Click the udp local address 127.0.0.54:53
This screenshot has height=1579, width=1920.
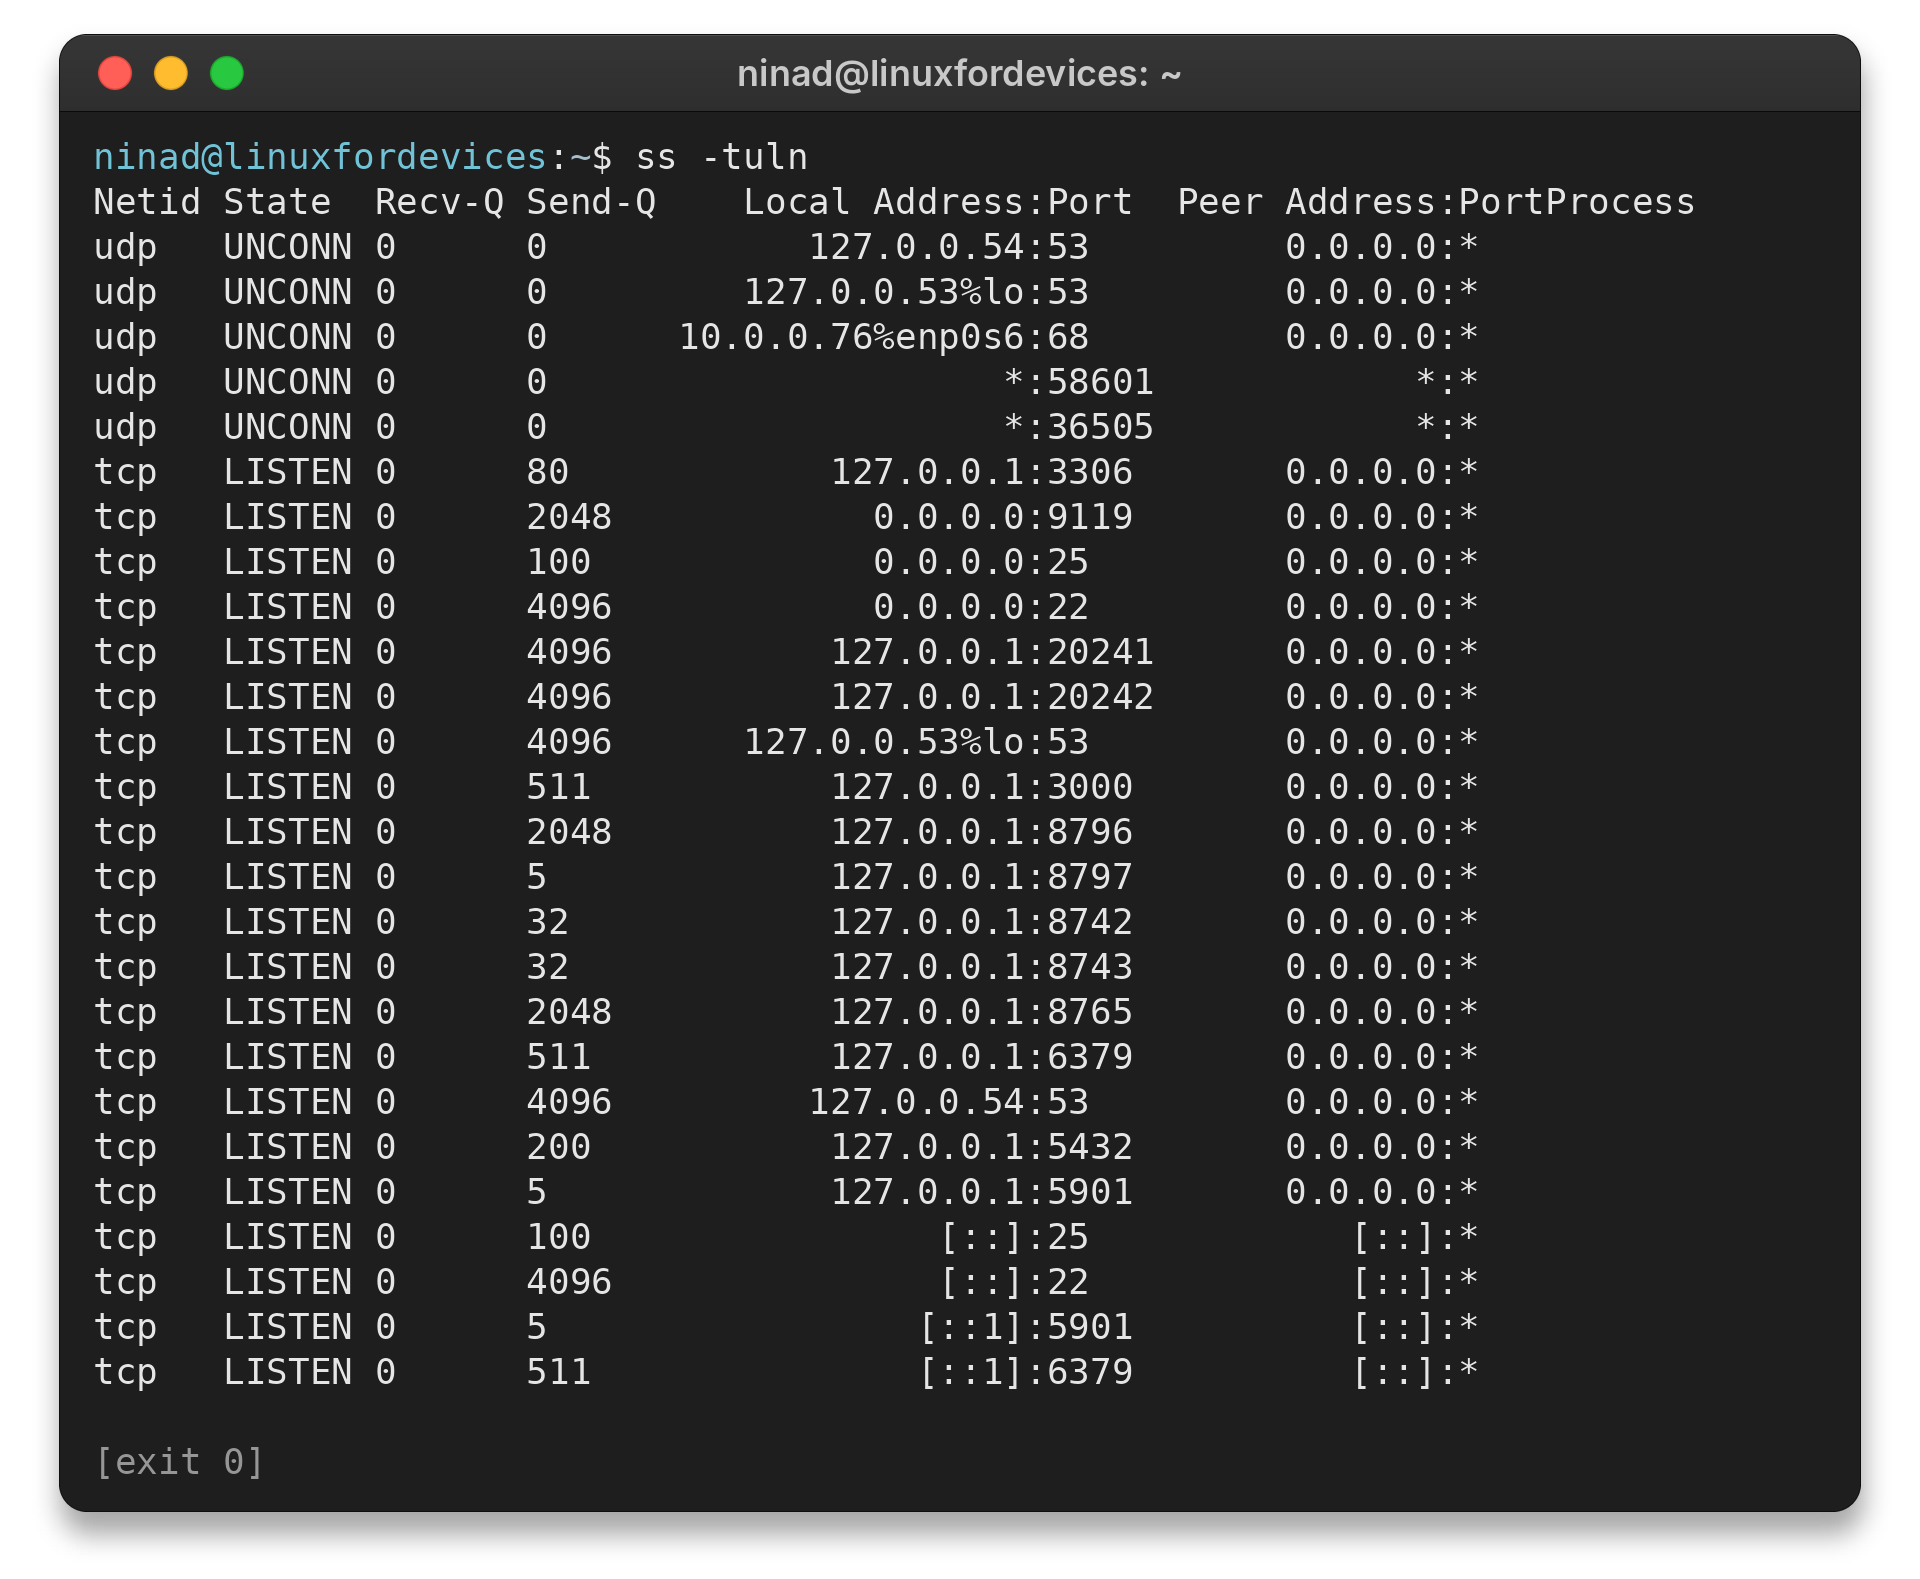(x=948, y=247)
